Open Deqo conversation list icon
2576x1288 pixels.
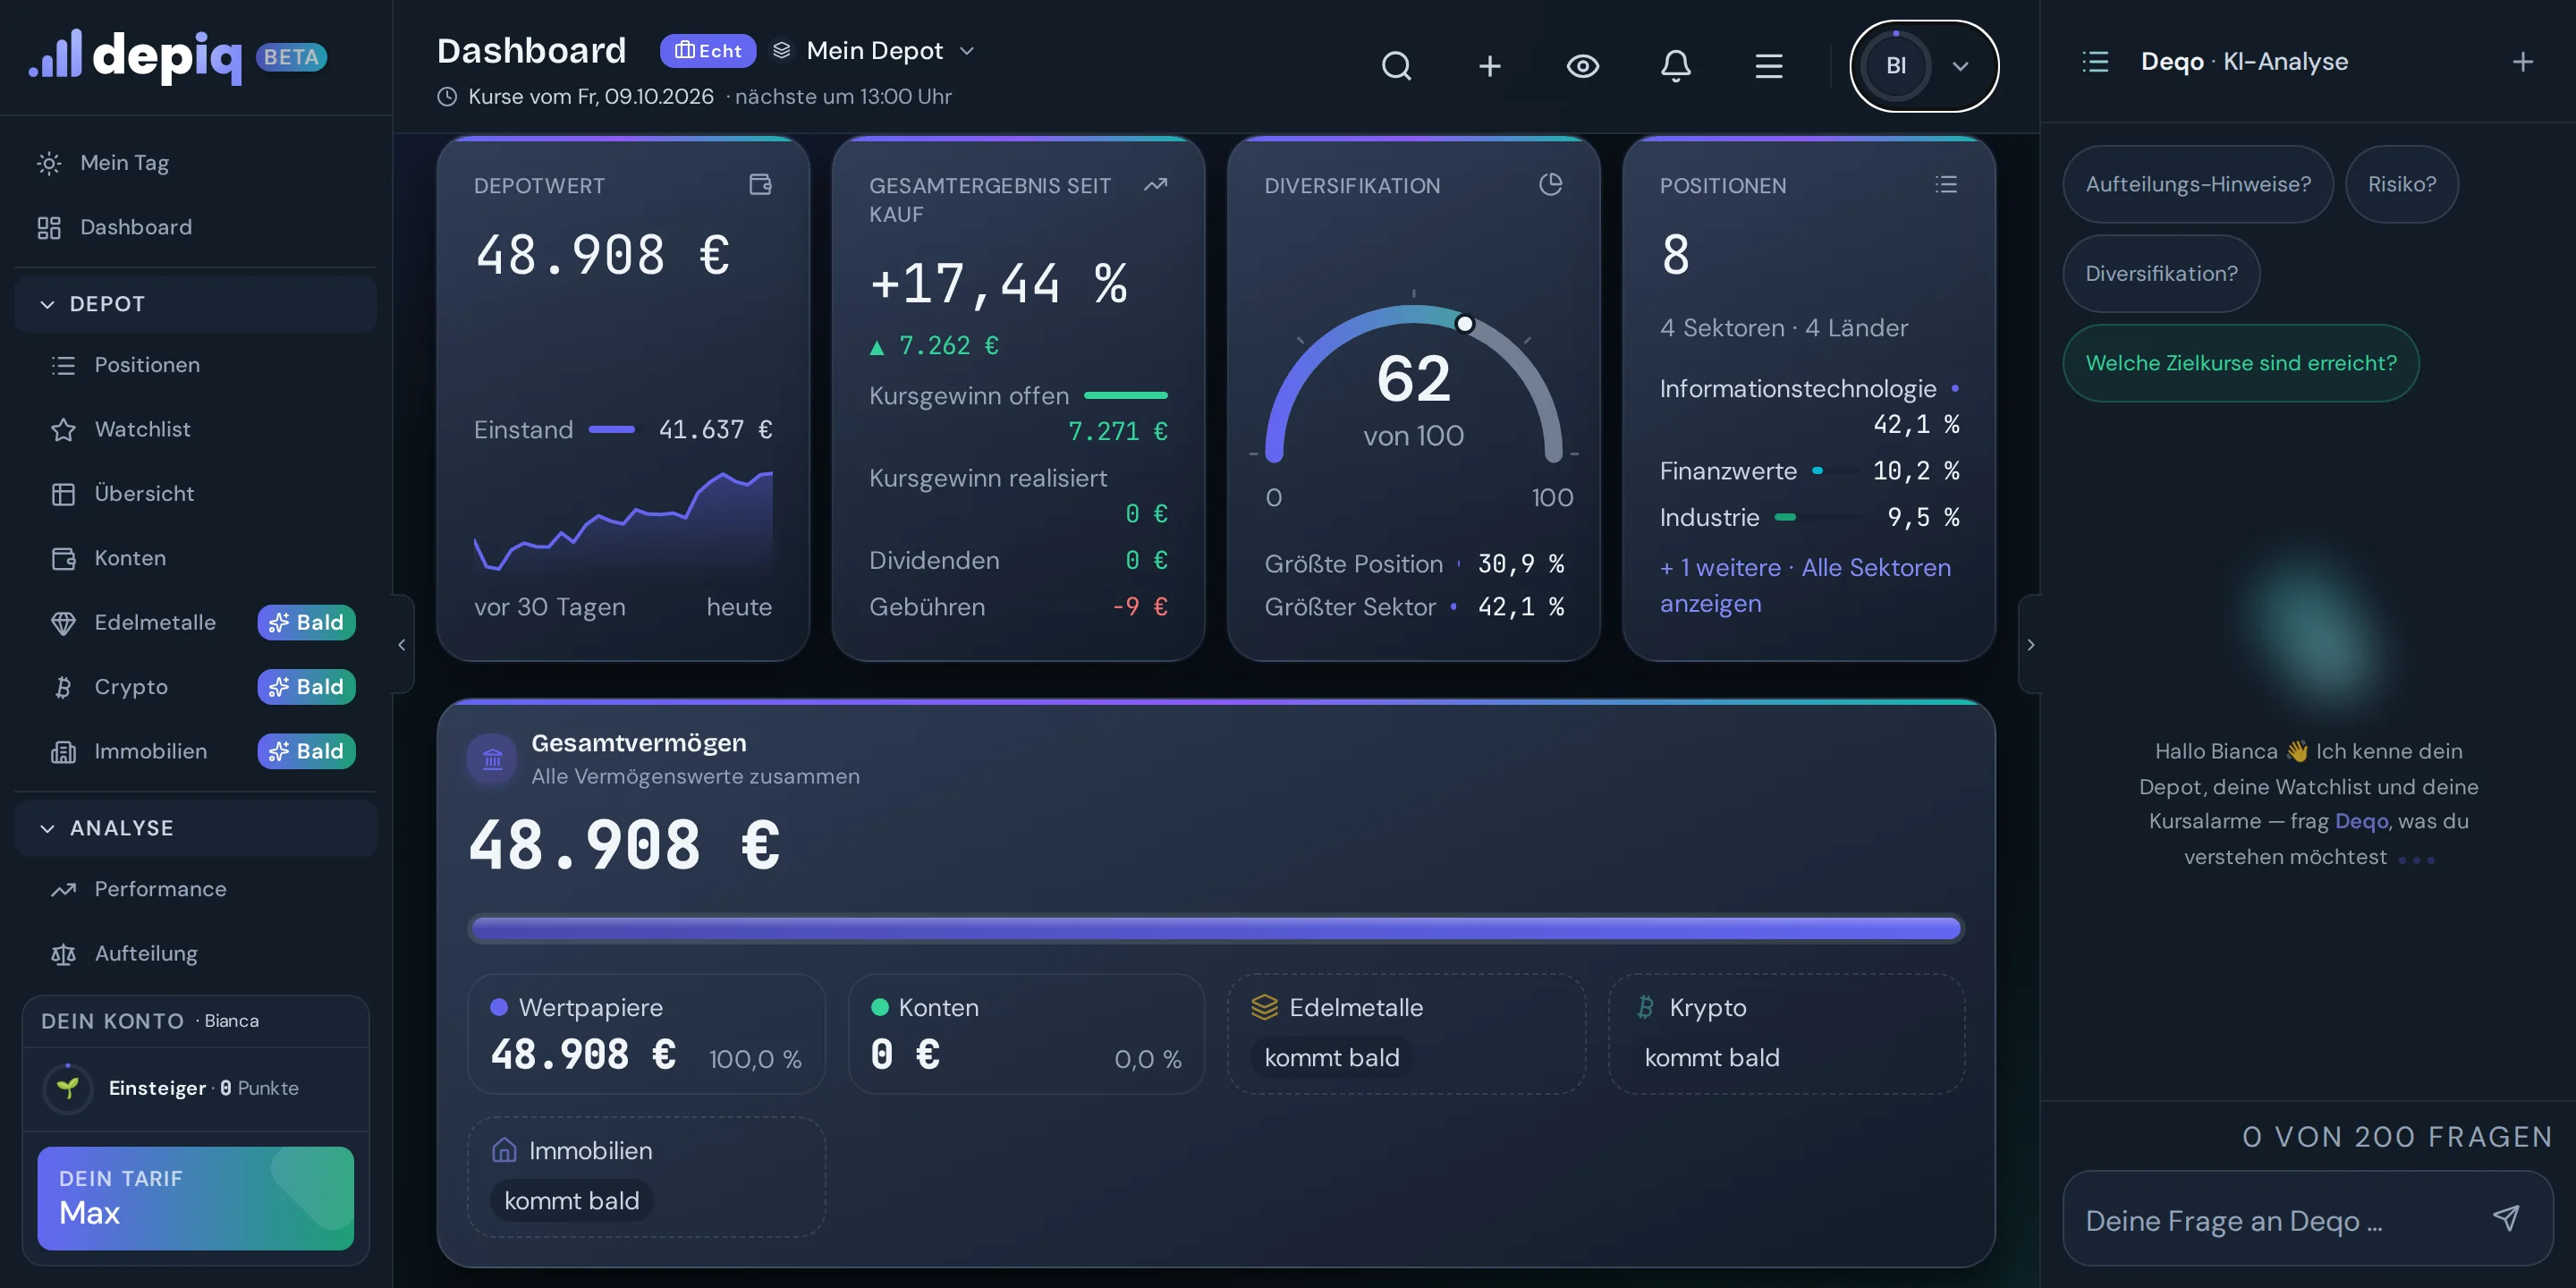tap(2095, 62)
